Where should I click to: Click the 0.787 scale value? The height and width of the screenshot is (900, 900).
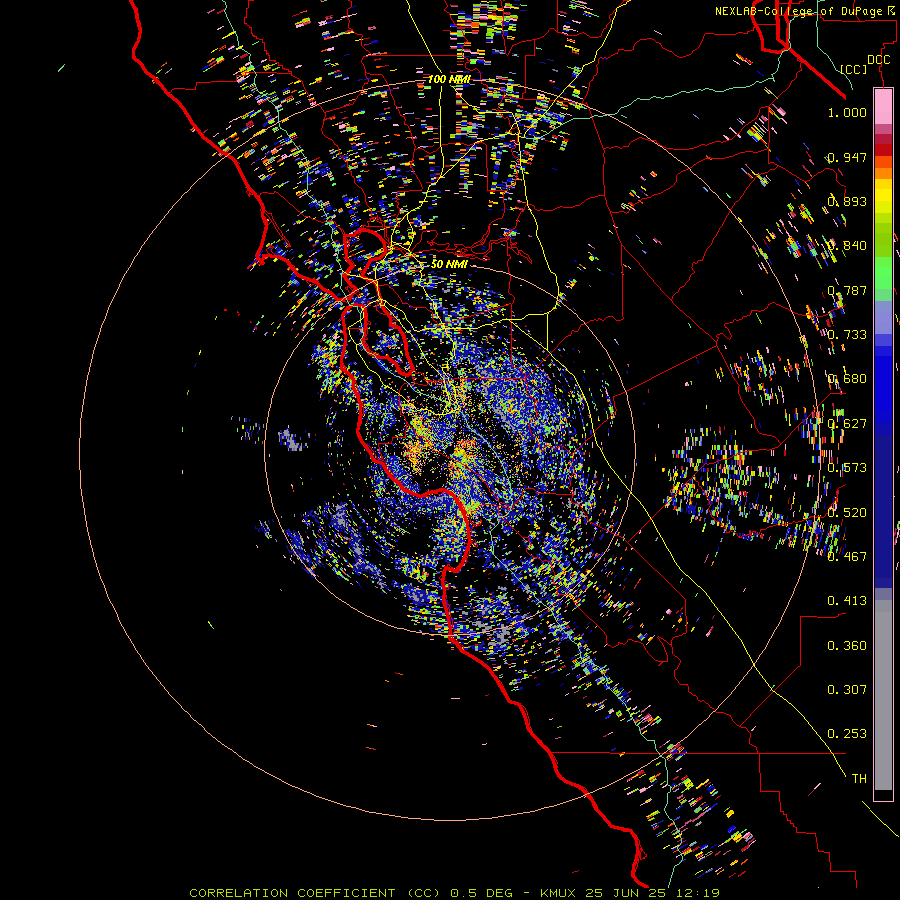pos(847,290)
